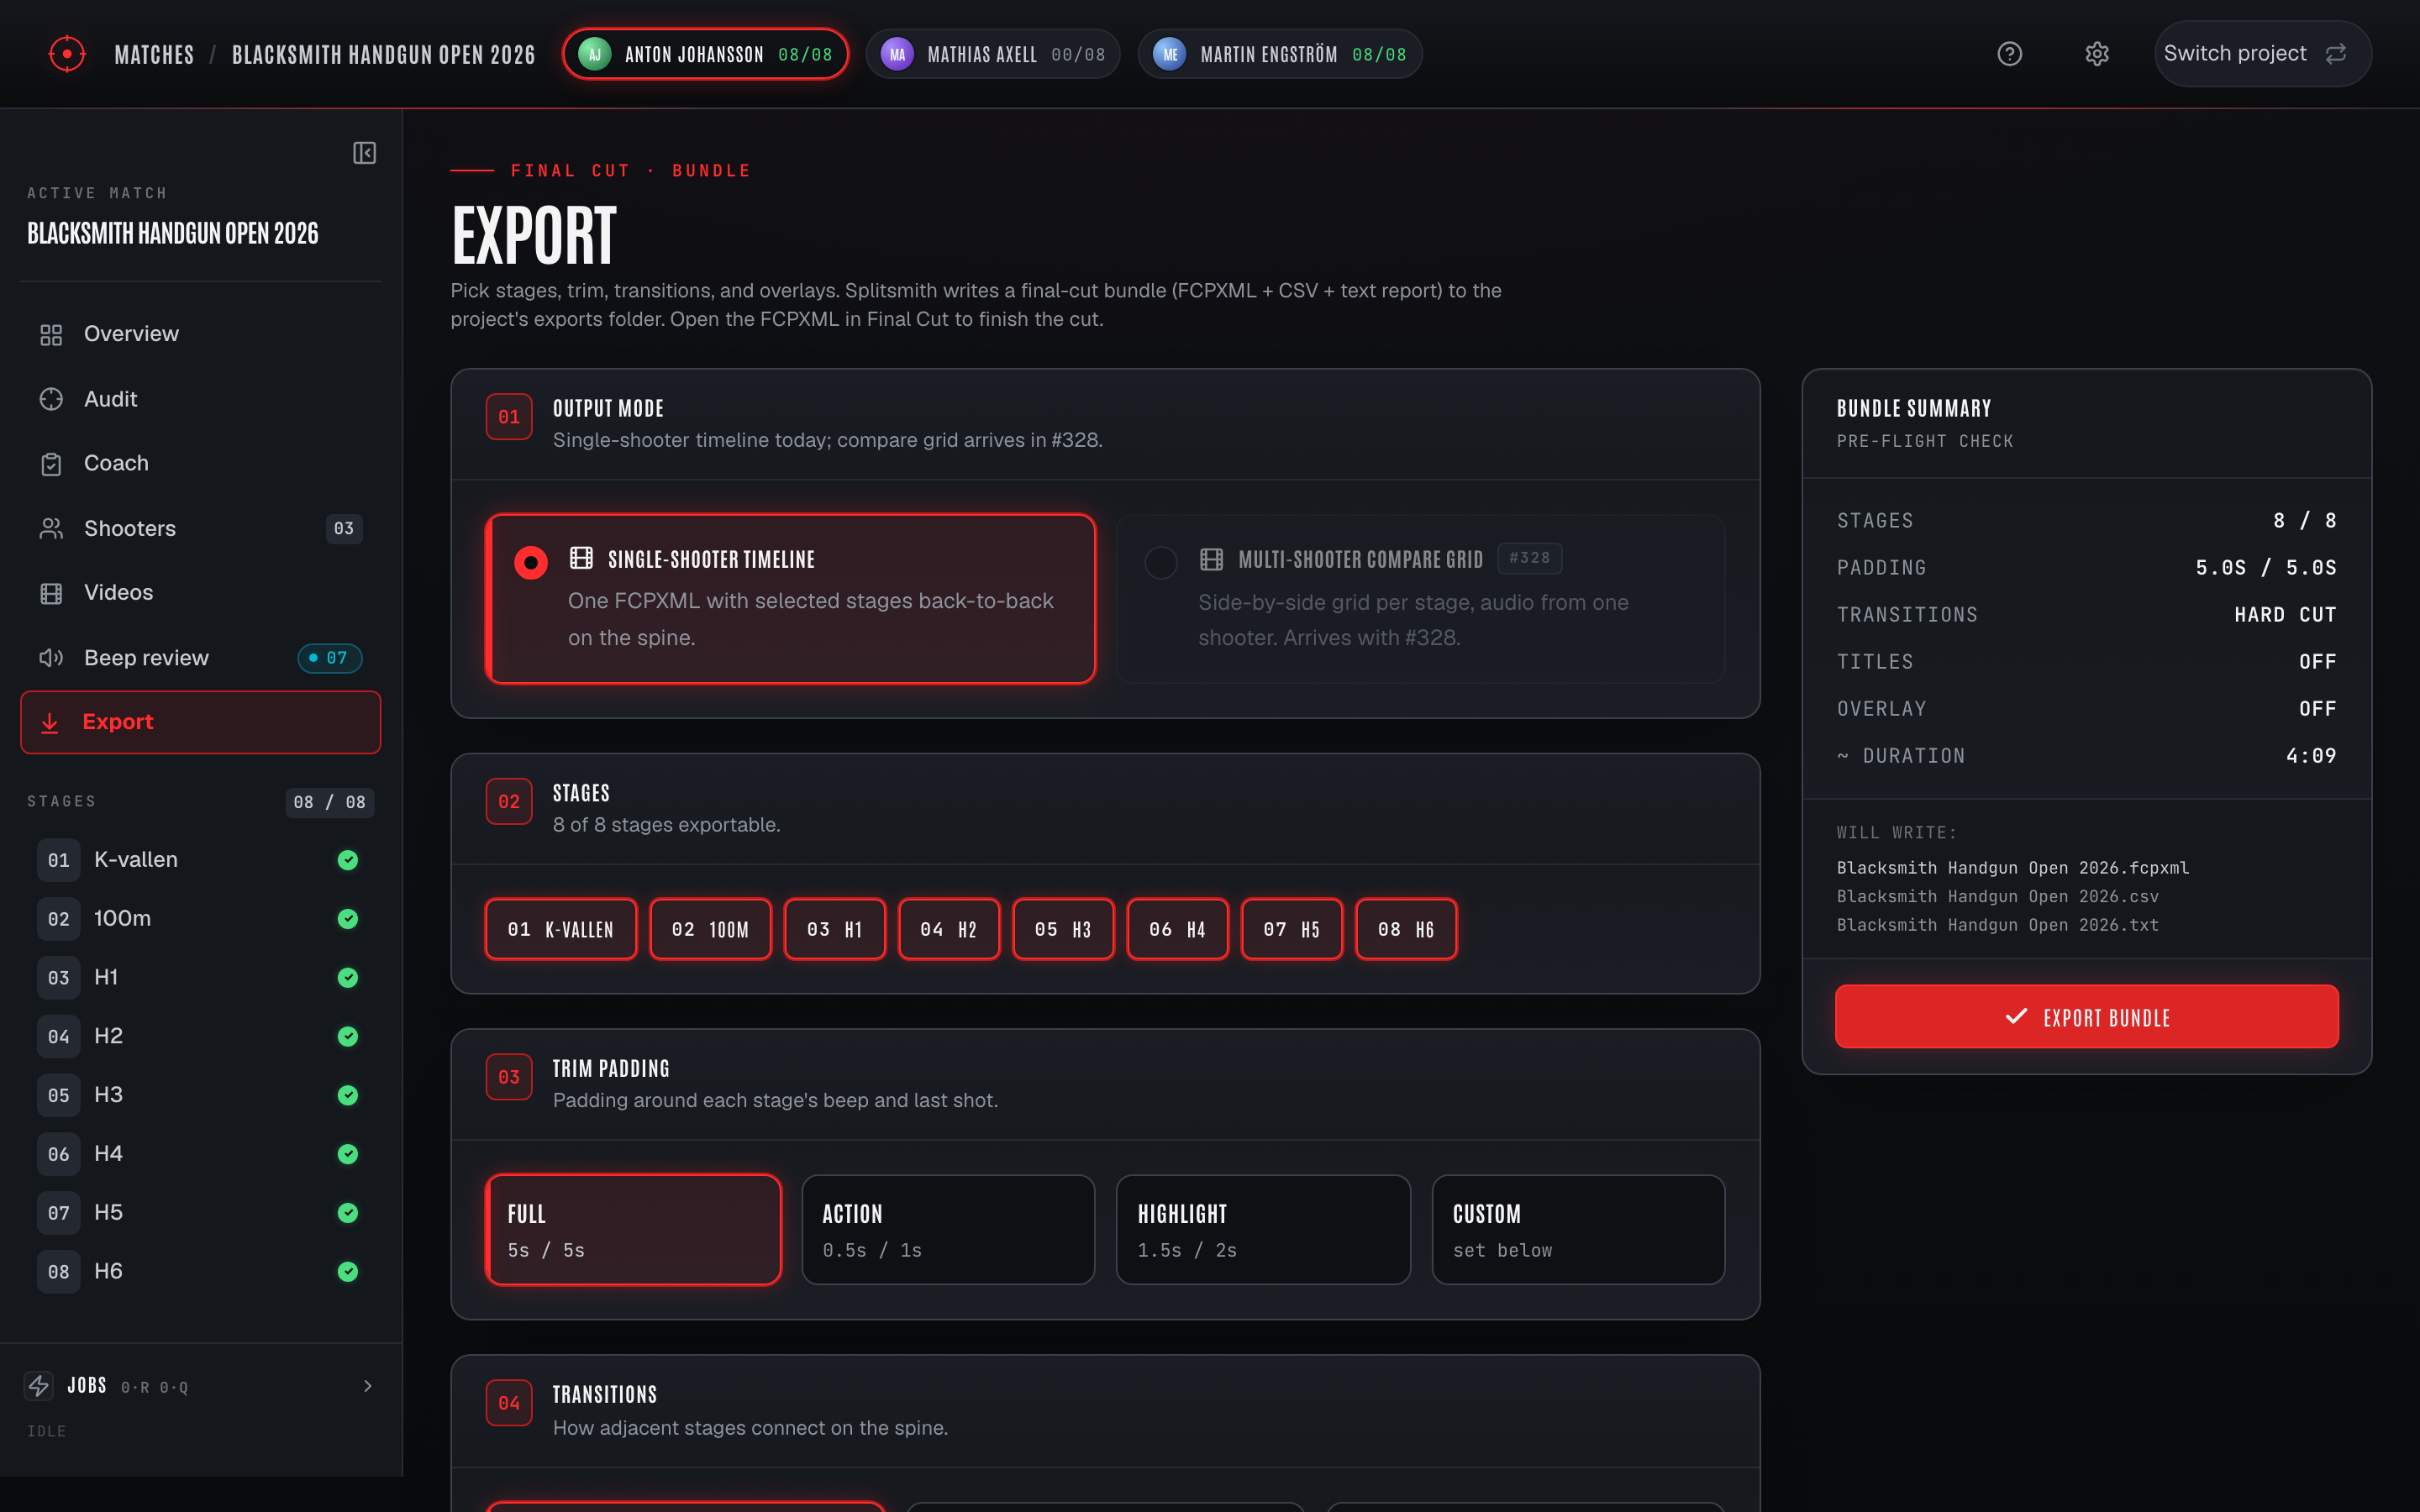Toggle stage chip 05 H3
The width and height of the screenshot is (2420, 1512).
pyautogui.click(x=1063, y=929)
